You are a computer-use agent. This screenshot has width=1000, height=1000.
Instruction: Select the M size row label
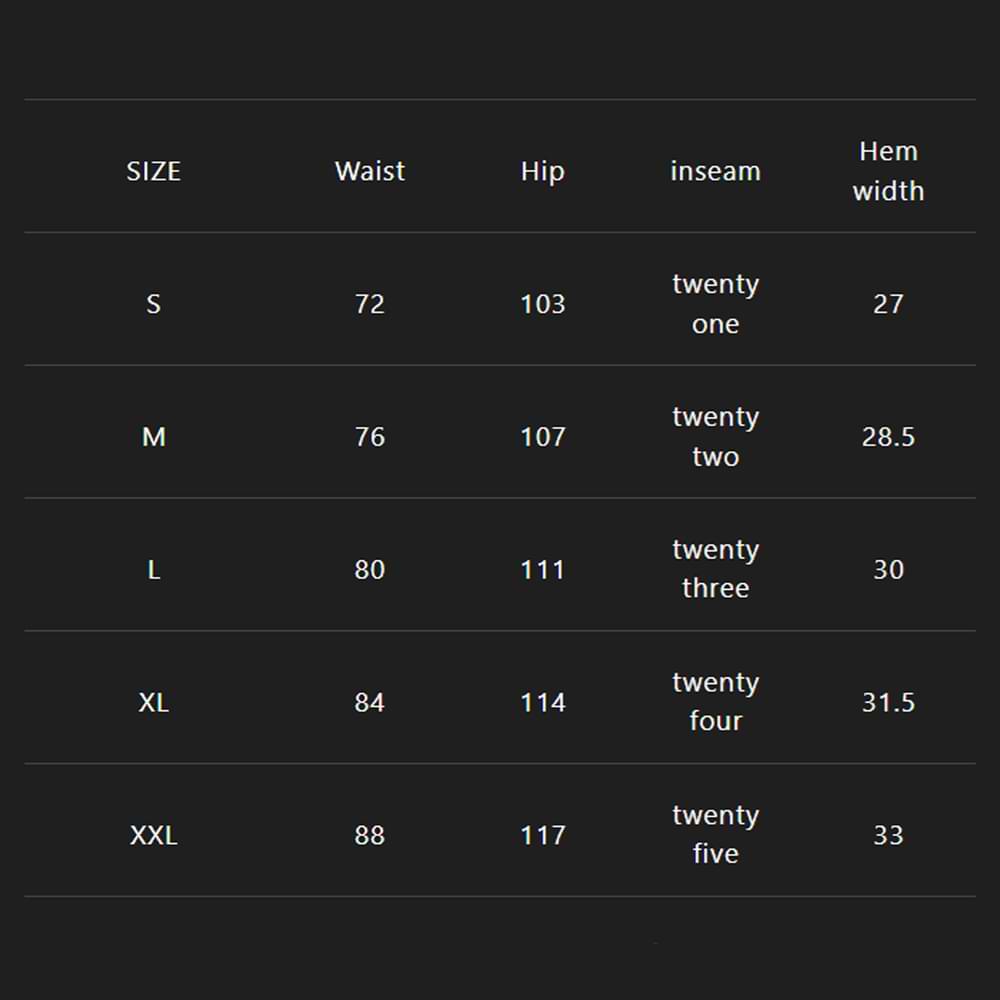[153, 437]
